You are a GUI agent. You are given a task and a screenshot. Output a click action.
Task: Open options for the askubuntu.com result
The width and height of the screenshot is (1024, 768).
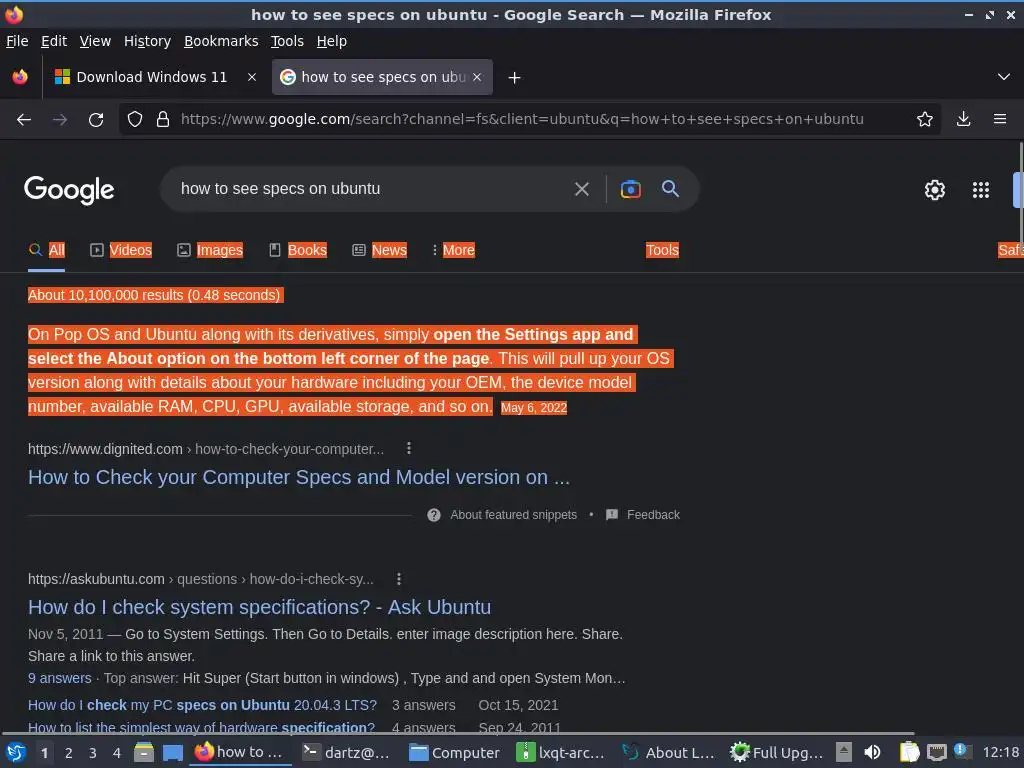click(x=399, y=579)
